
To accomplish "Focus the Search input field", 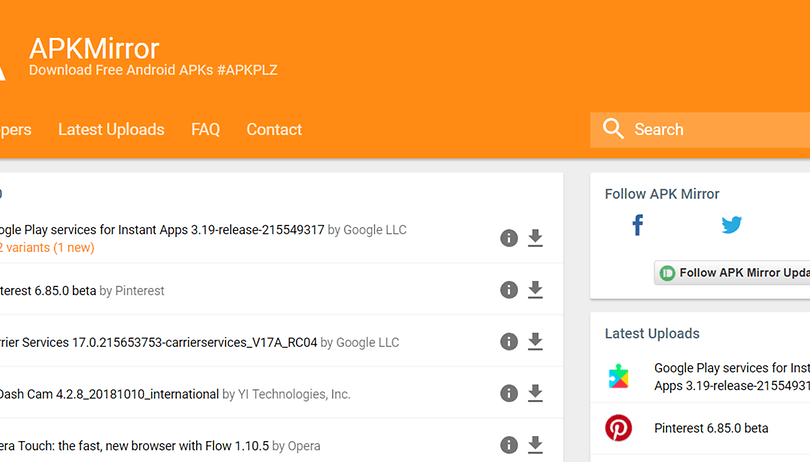I will click(700, 130).
